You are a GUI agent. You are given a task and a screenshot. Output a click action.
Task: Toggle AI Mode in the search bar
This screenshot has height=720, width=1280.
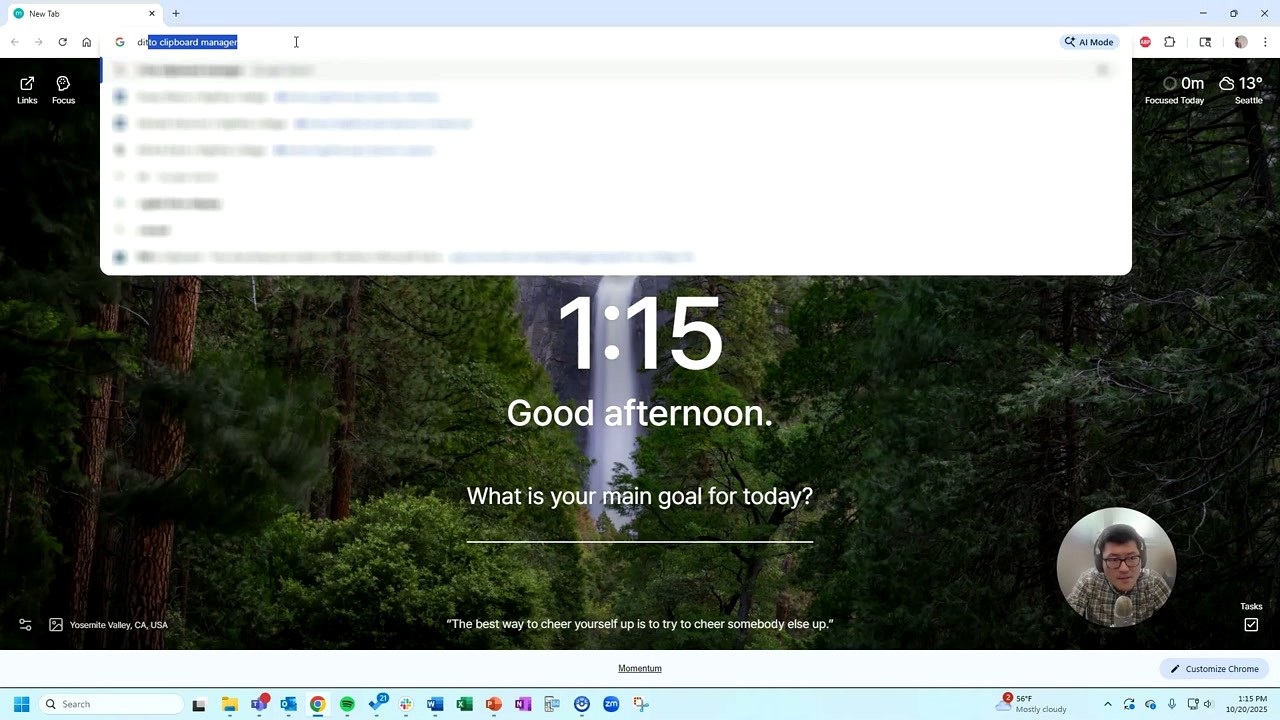click(1088, 42)
